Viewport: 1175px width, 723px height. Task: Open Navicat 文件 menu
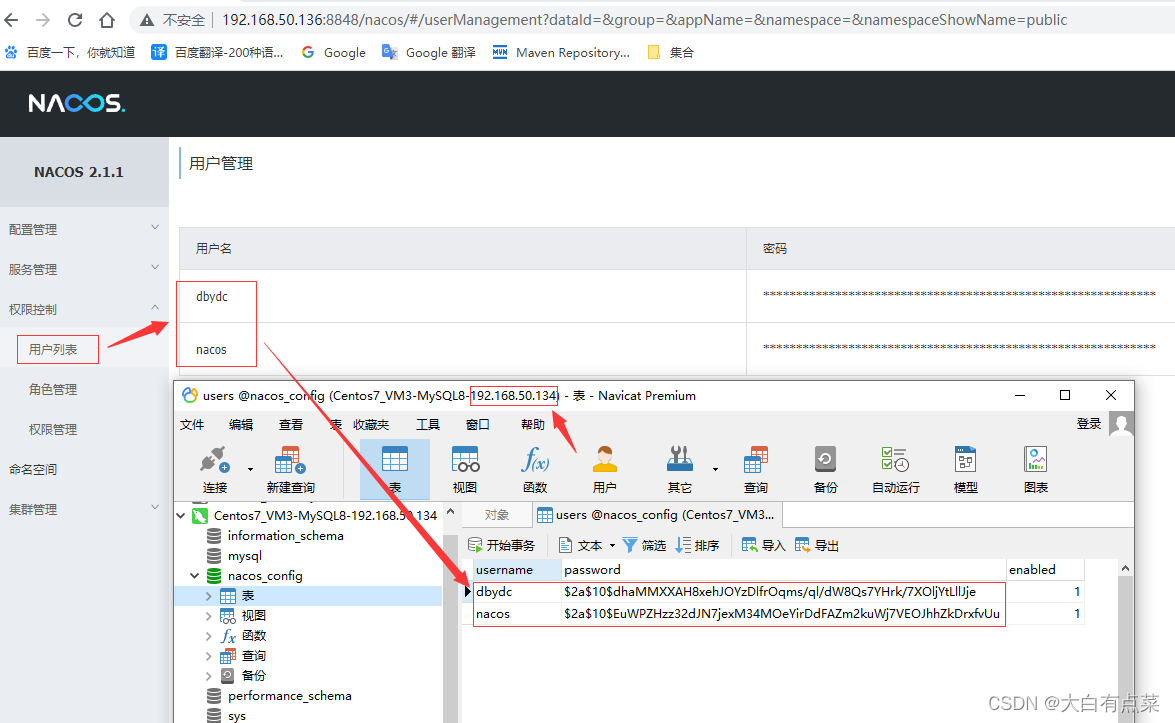click(192, 425)
